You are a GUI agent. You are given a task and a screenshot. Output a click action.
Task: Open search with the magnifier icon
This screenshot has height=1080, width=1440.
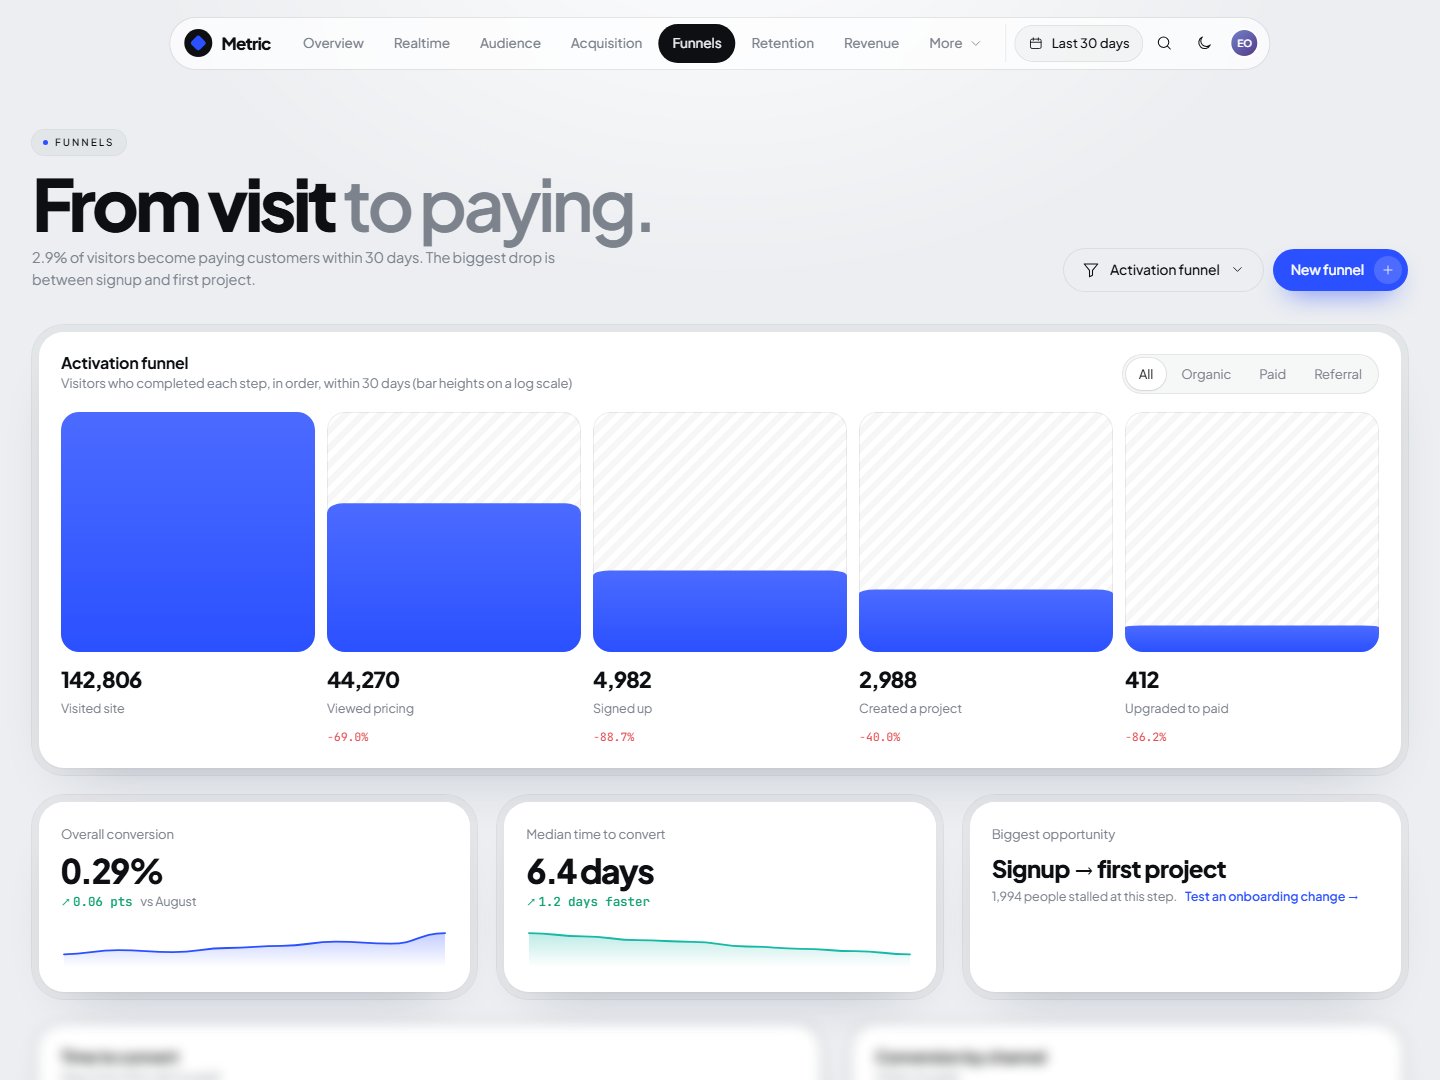click(x=1164, y=43)
